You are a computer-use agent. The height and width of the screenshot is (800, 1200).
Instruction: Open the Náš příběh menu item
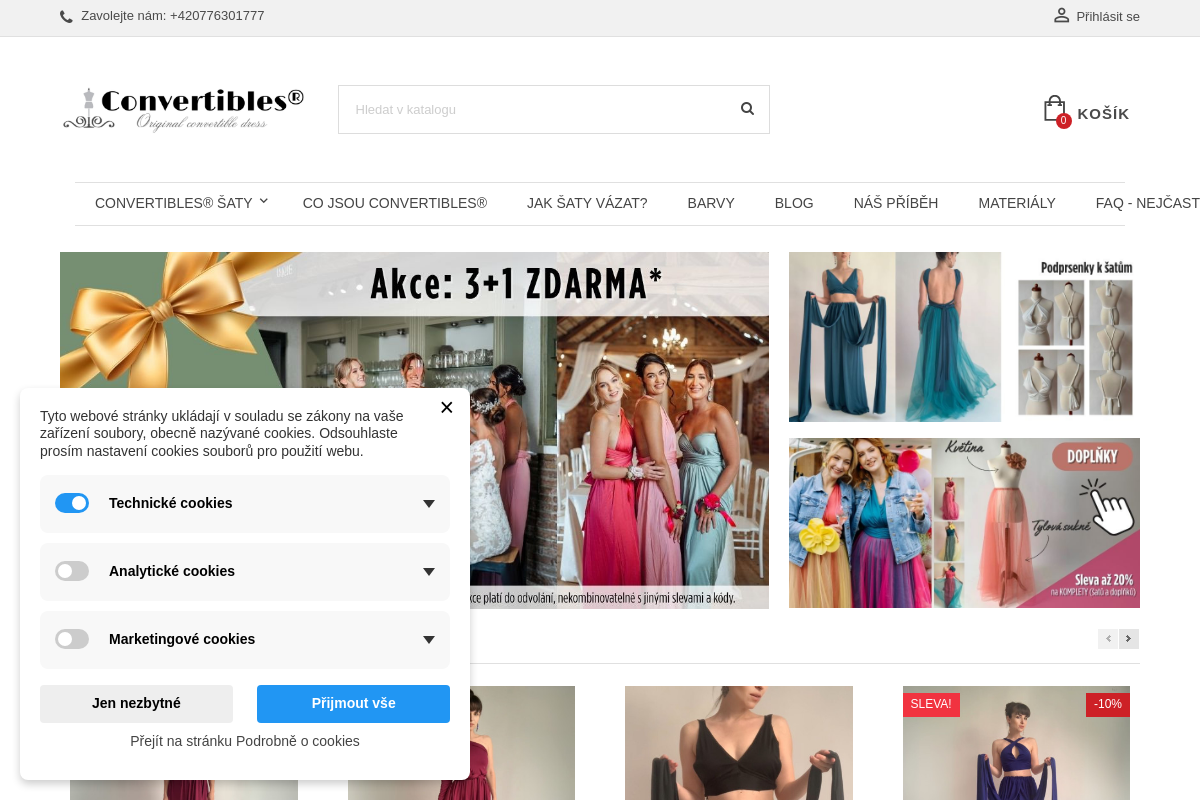[x=896, y=203]
